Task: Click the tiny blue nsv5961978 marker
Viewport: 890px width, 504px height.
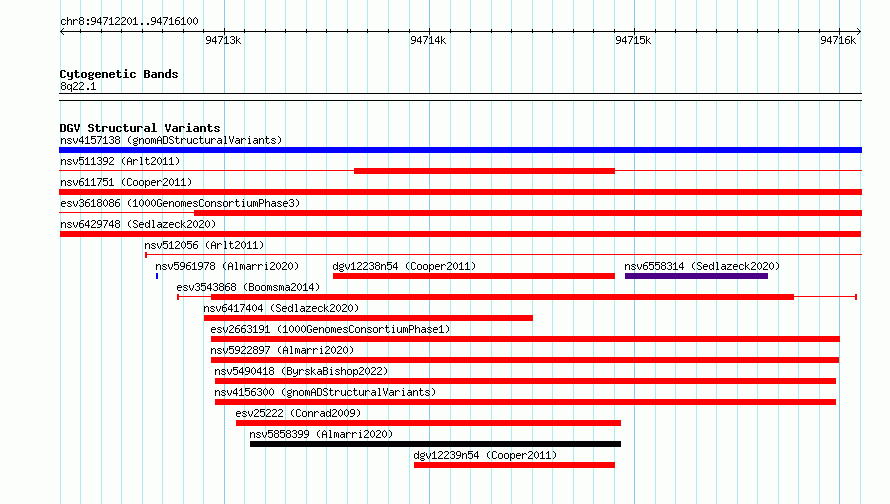Action: [x=157, y=276]
